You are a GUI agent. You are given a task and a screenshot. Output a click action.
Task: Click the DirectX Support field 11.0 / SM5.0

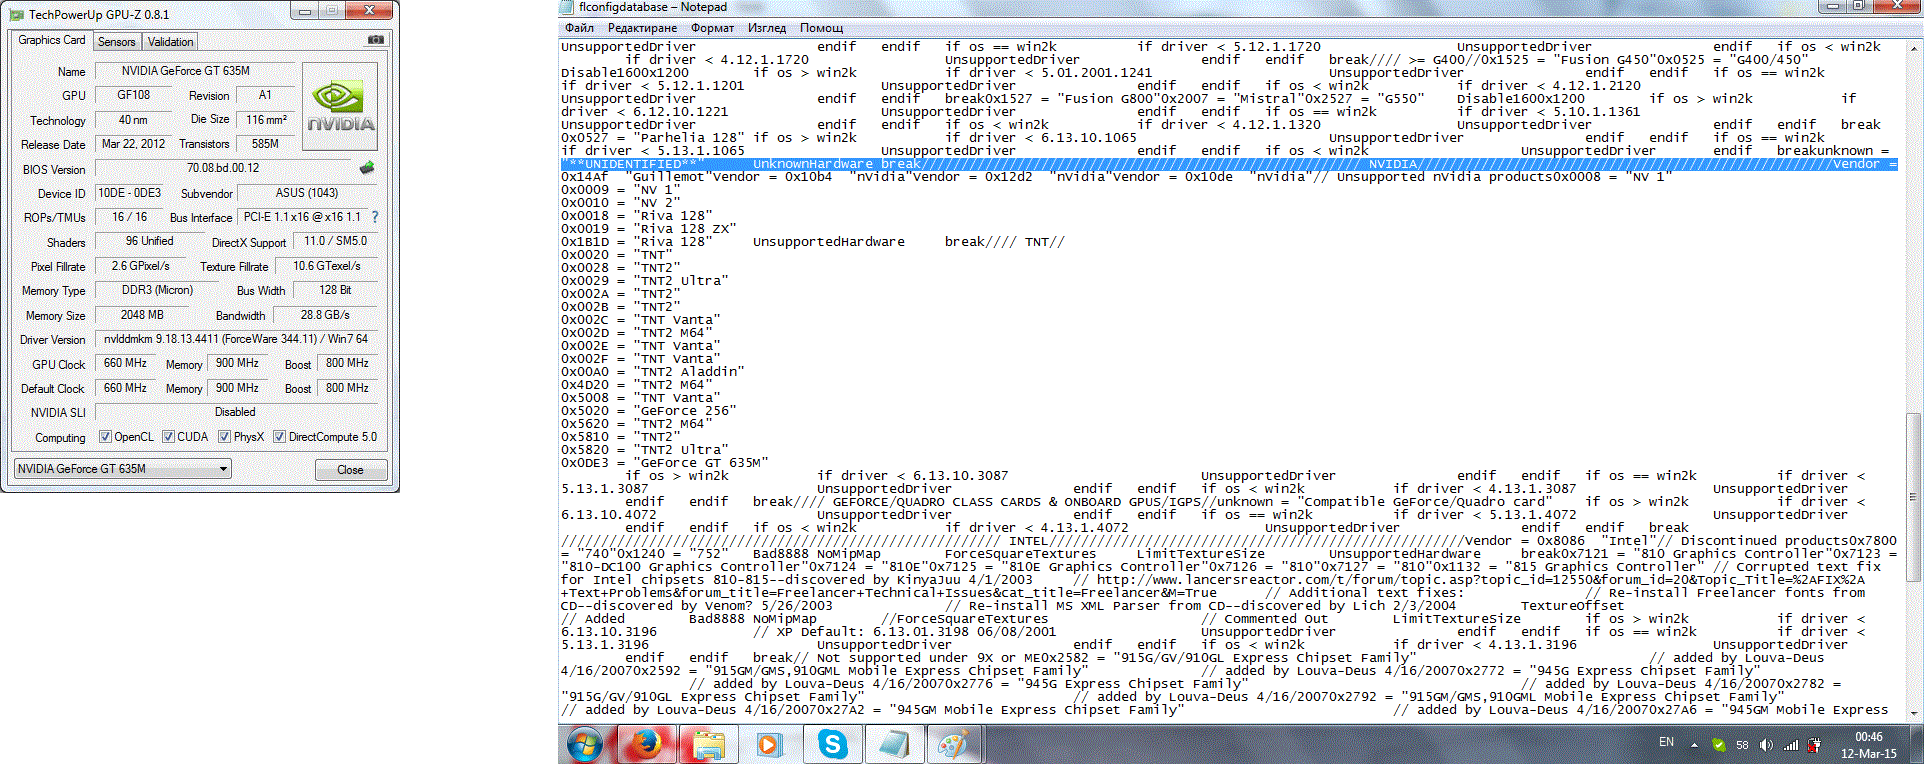coord(336,241)
